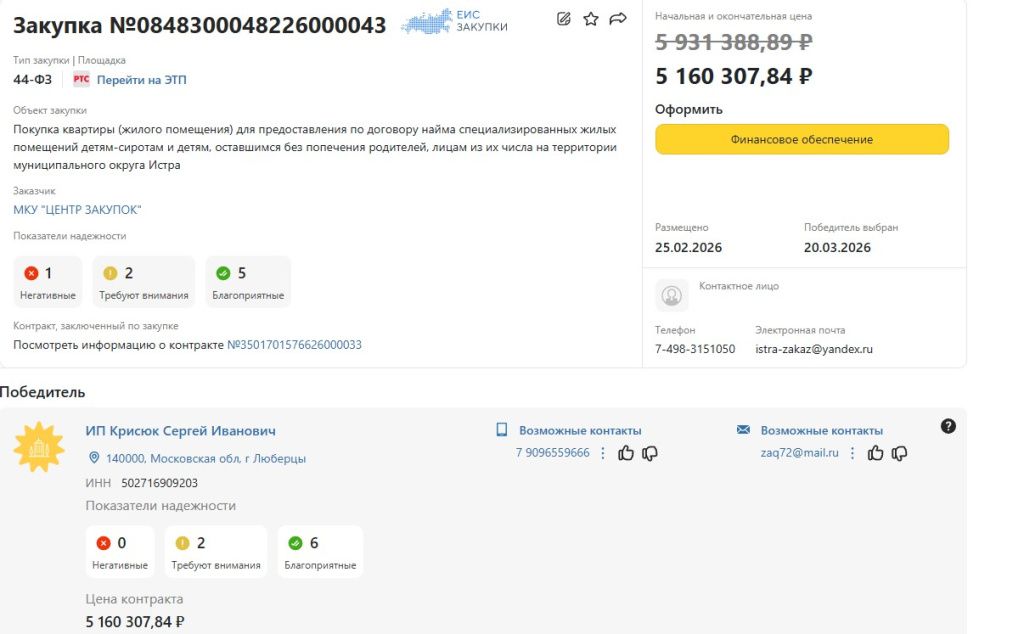The width and height of the screenshot is (1024, 634).
Task: Share the purchase via the arrow icon
Action: click(x=617, y=20)
